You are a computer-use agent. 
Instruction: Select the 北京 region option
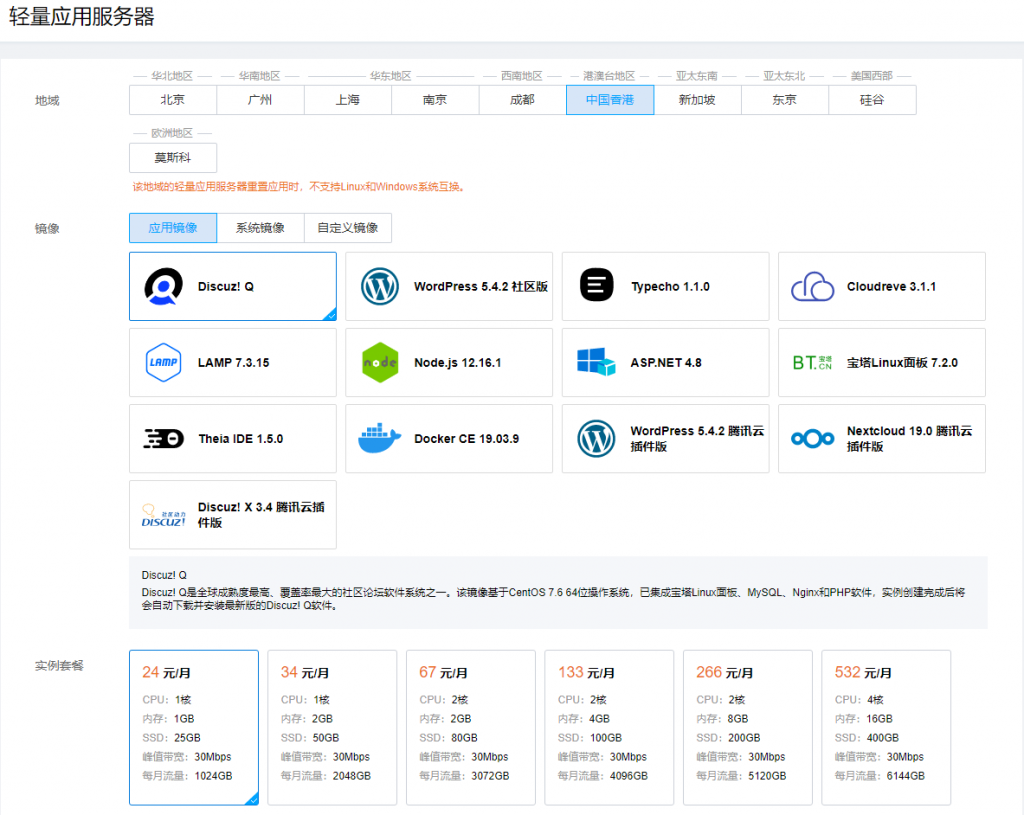(173, 100)
